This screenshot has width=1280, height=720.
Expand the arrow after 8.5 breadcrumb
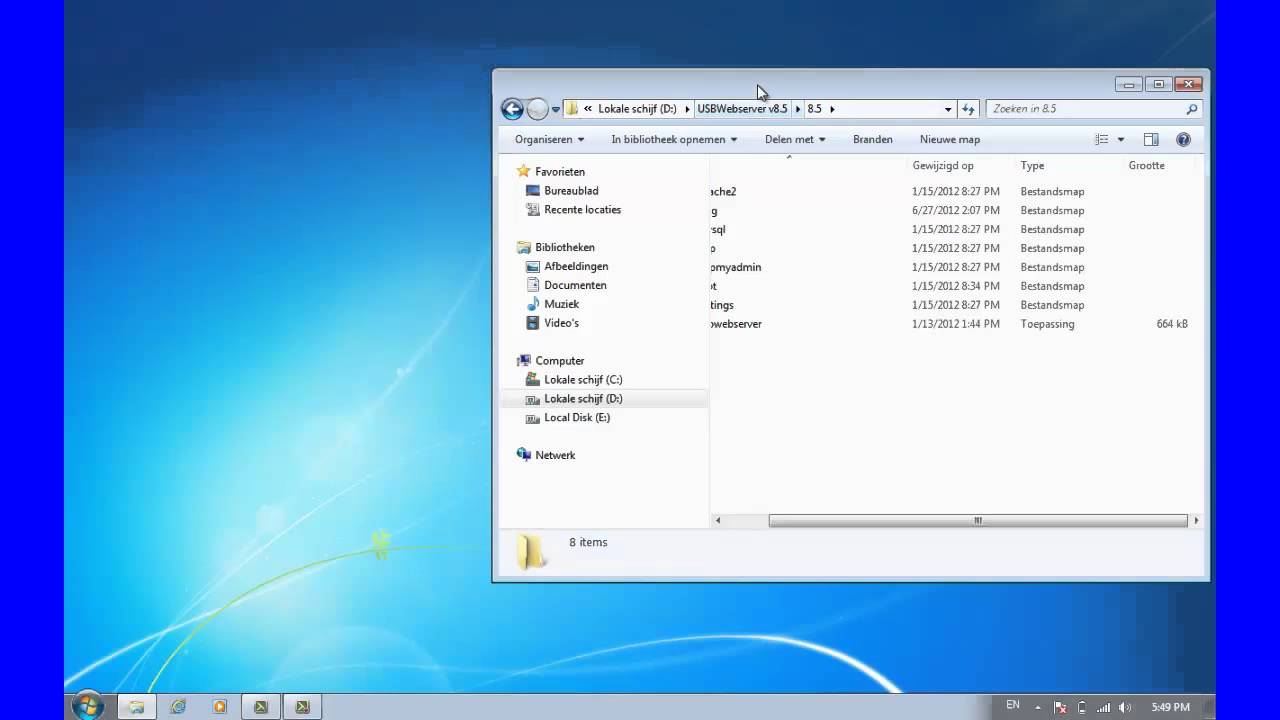(x=832, y=109)
